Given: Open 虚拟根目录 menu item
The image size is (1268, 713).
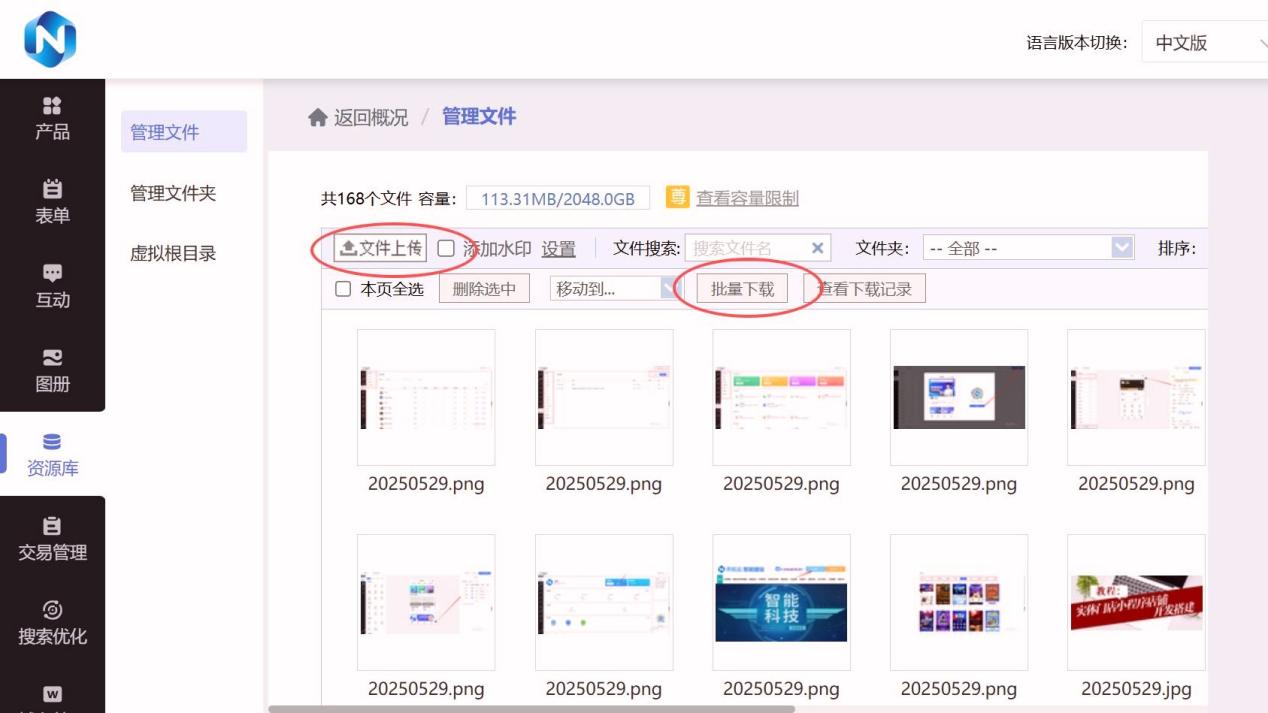Looking at the screenshot, I should [x=173, y=254].
